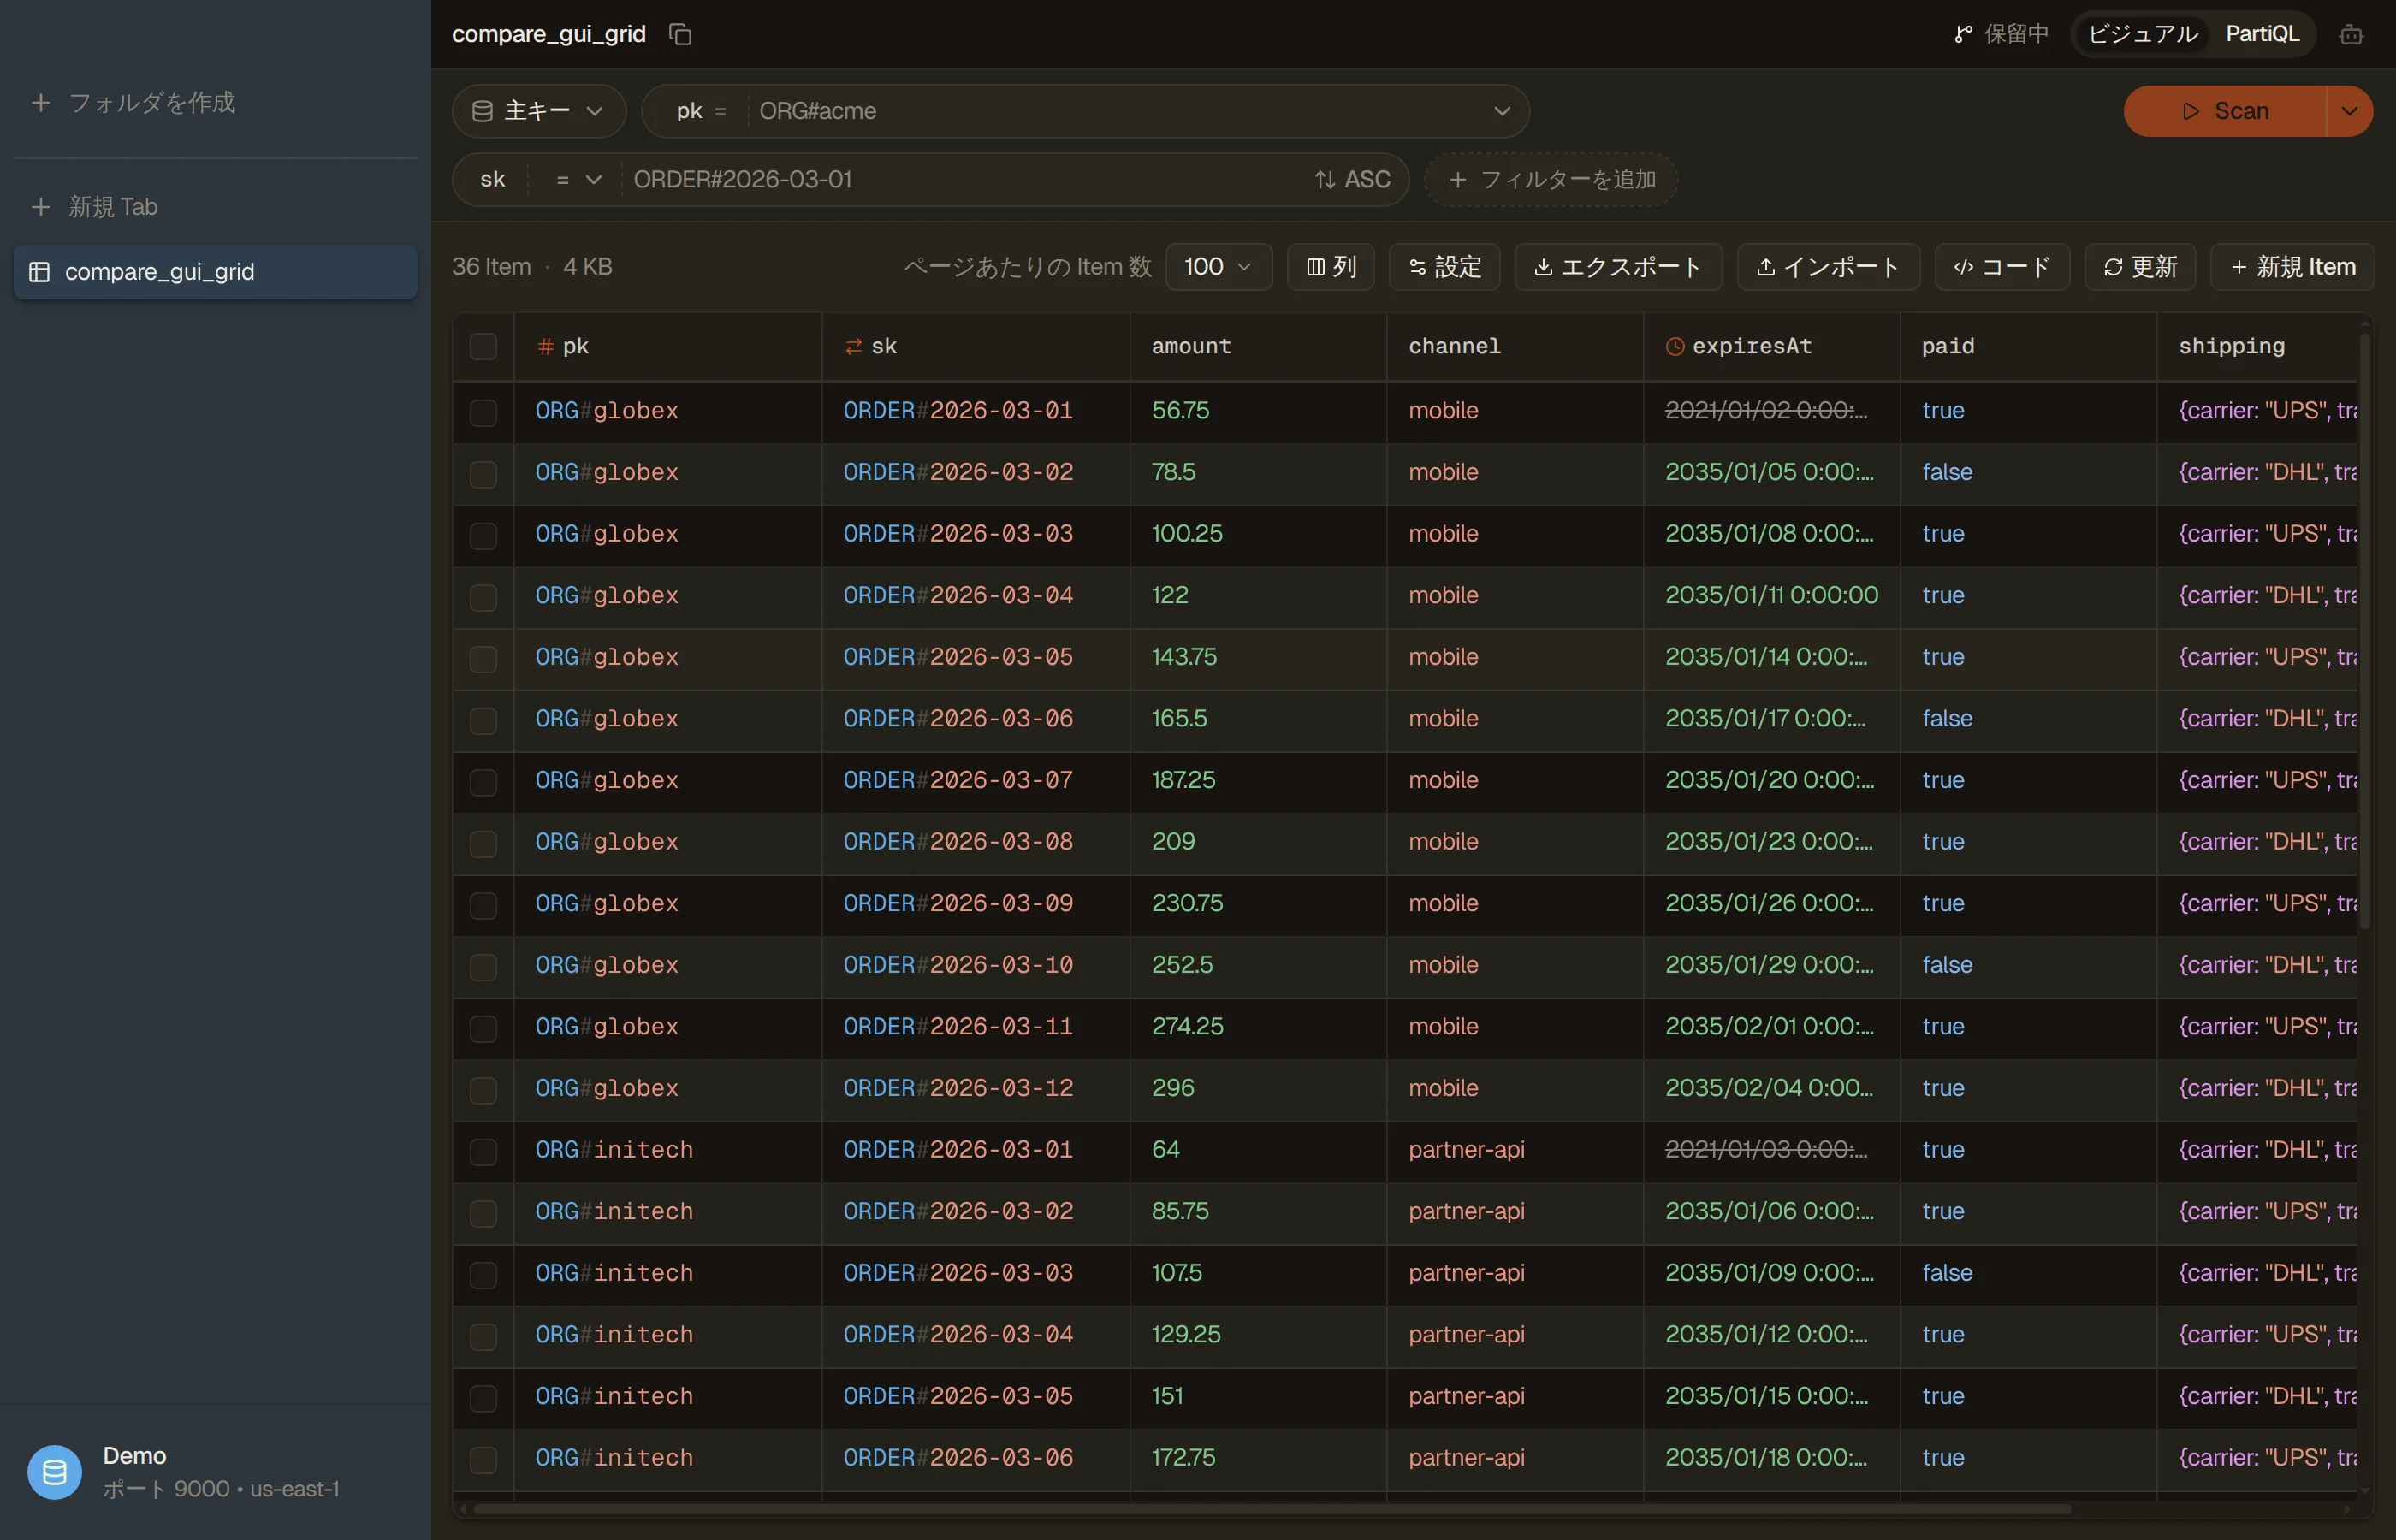The height and width of the screenshot is (1540, 2396).
Task: Switch to ビジュアル mode
Action: pyautogui.click(x=2142, y=34)
